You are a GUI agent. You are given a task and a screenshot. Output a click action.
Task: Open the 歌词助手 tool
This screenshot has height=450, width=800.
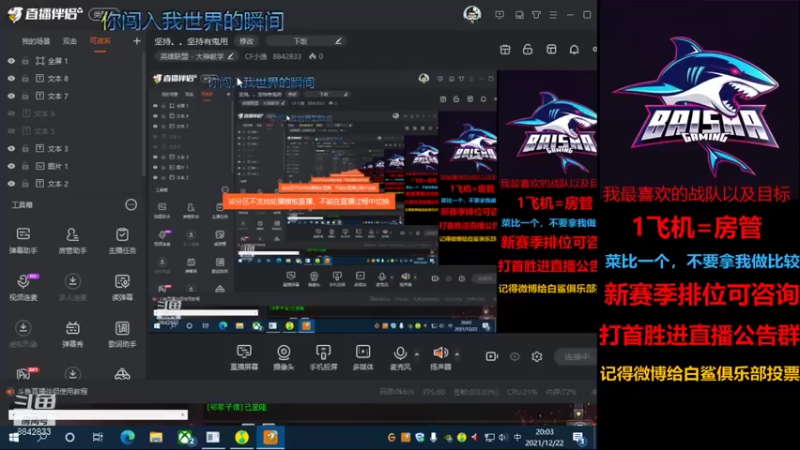pyautogui.click(x=122, y=334)
